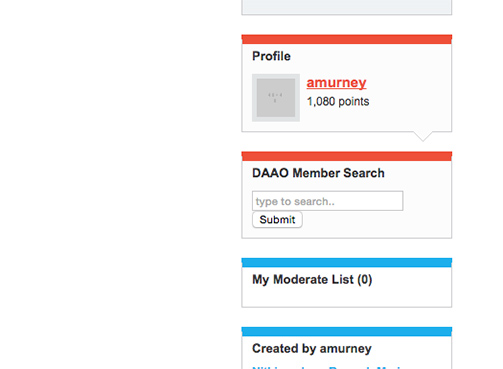503x369 pixels.
Task: Select the Profile panel heading
Action: tap(271, 56)
